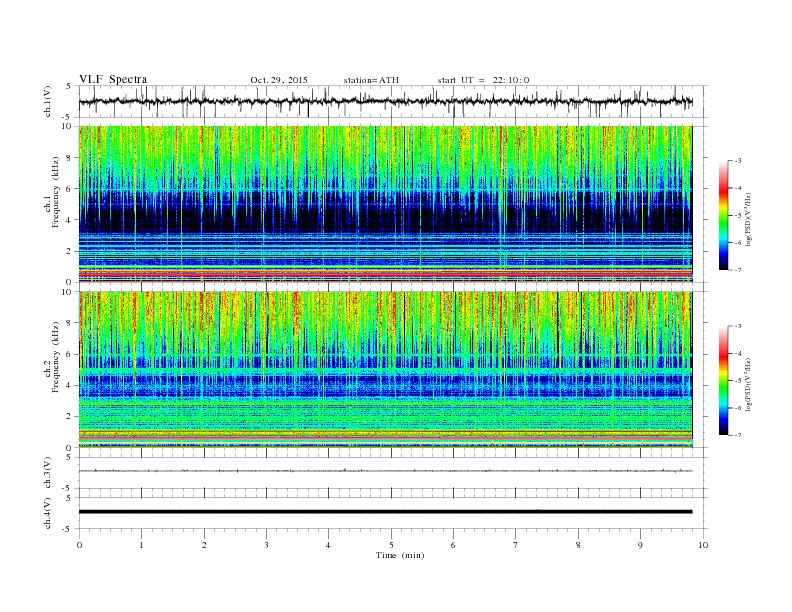Click the "ch.1(V)" waveform axis label
This screenshot has width=792, height=612.
(48, 101)
